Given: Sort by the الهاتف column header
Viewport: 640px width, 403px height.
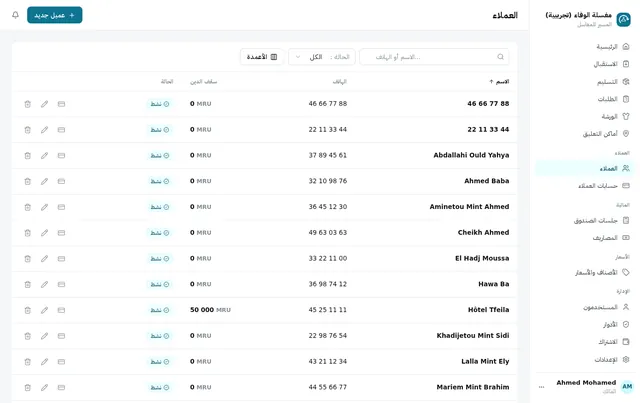Looking at the screenshot, I should (x=340, y=82).
